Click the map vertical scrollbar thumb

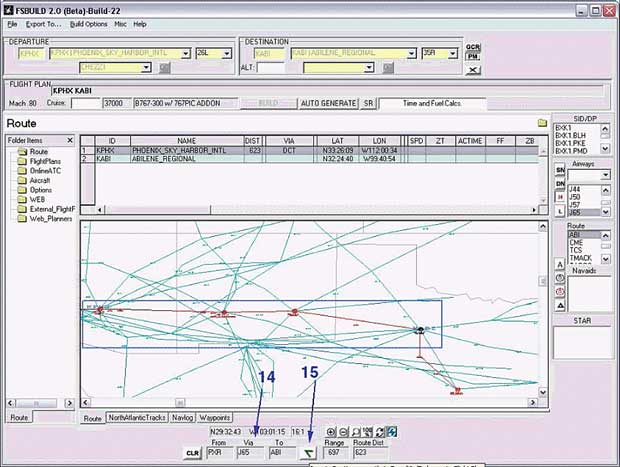(543, 281)
